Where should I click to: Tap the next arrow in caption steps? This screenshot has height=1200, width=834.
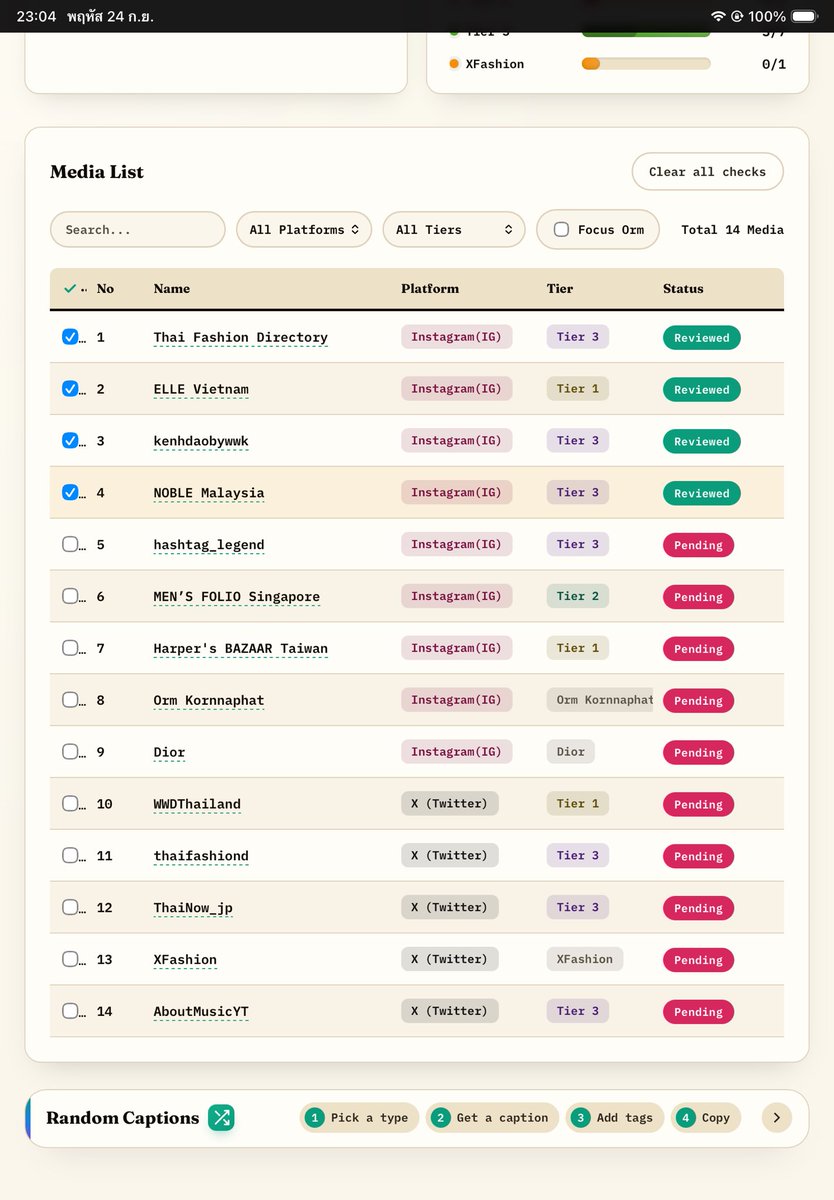click(777, 1118)
